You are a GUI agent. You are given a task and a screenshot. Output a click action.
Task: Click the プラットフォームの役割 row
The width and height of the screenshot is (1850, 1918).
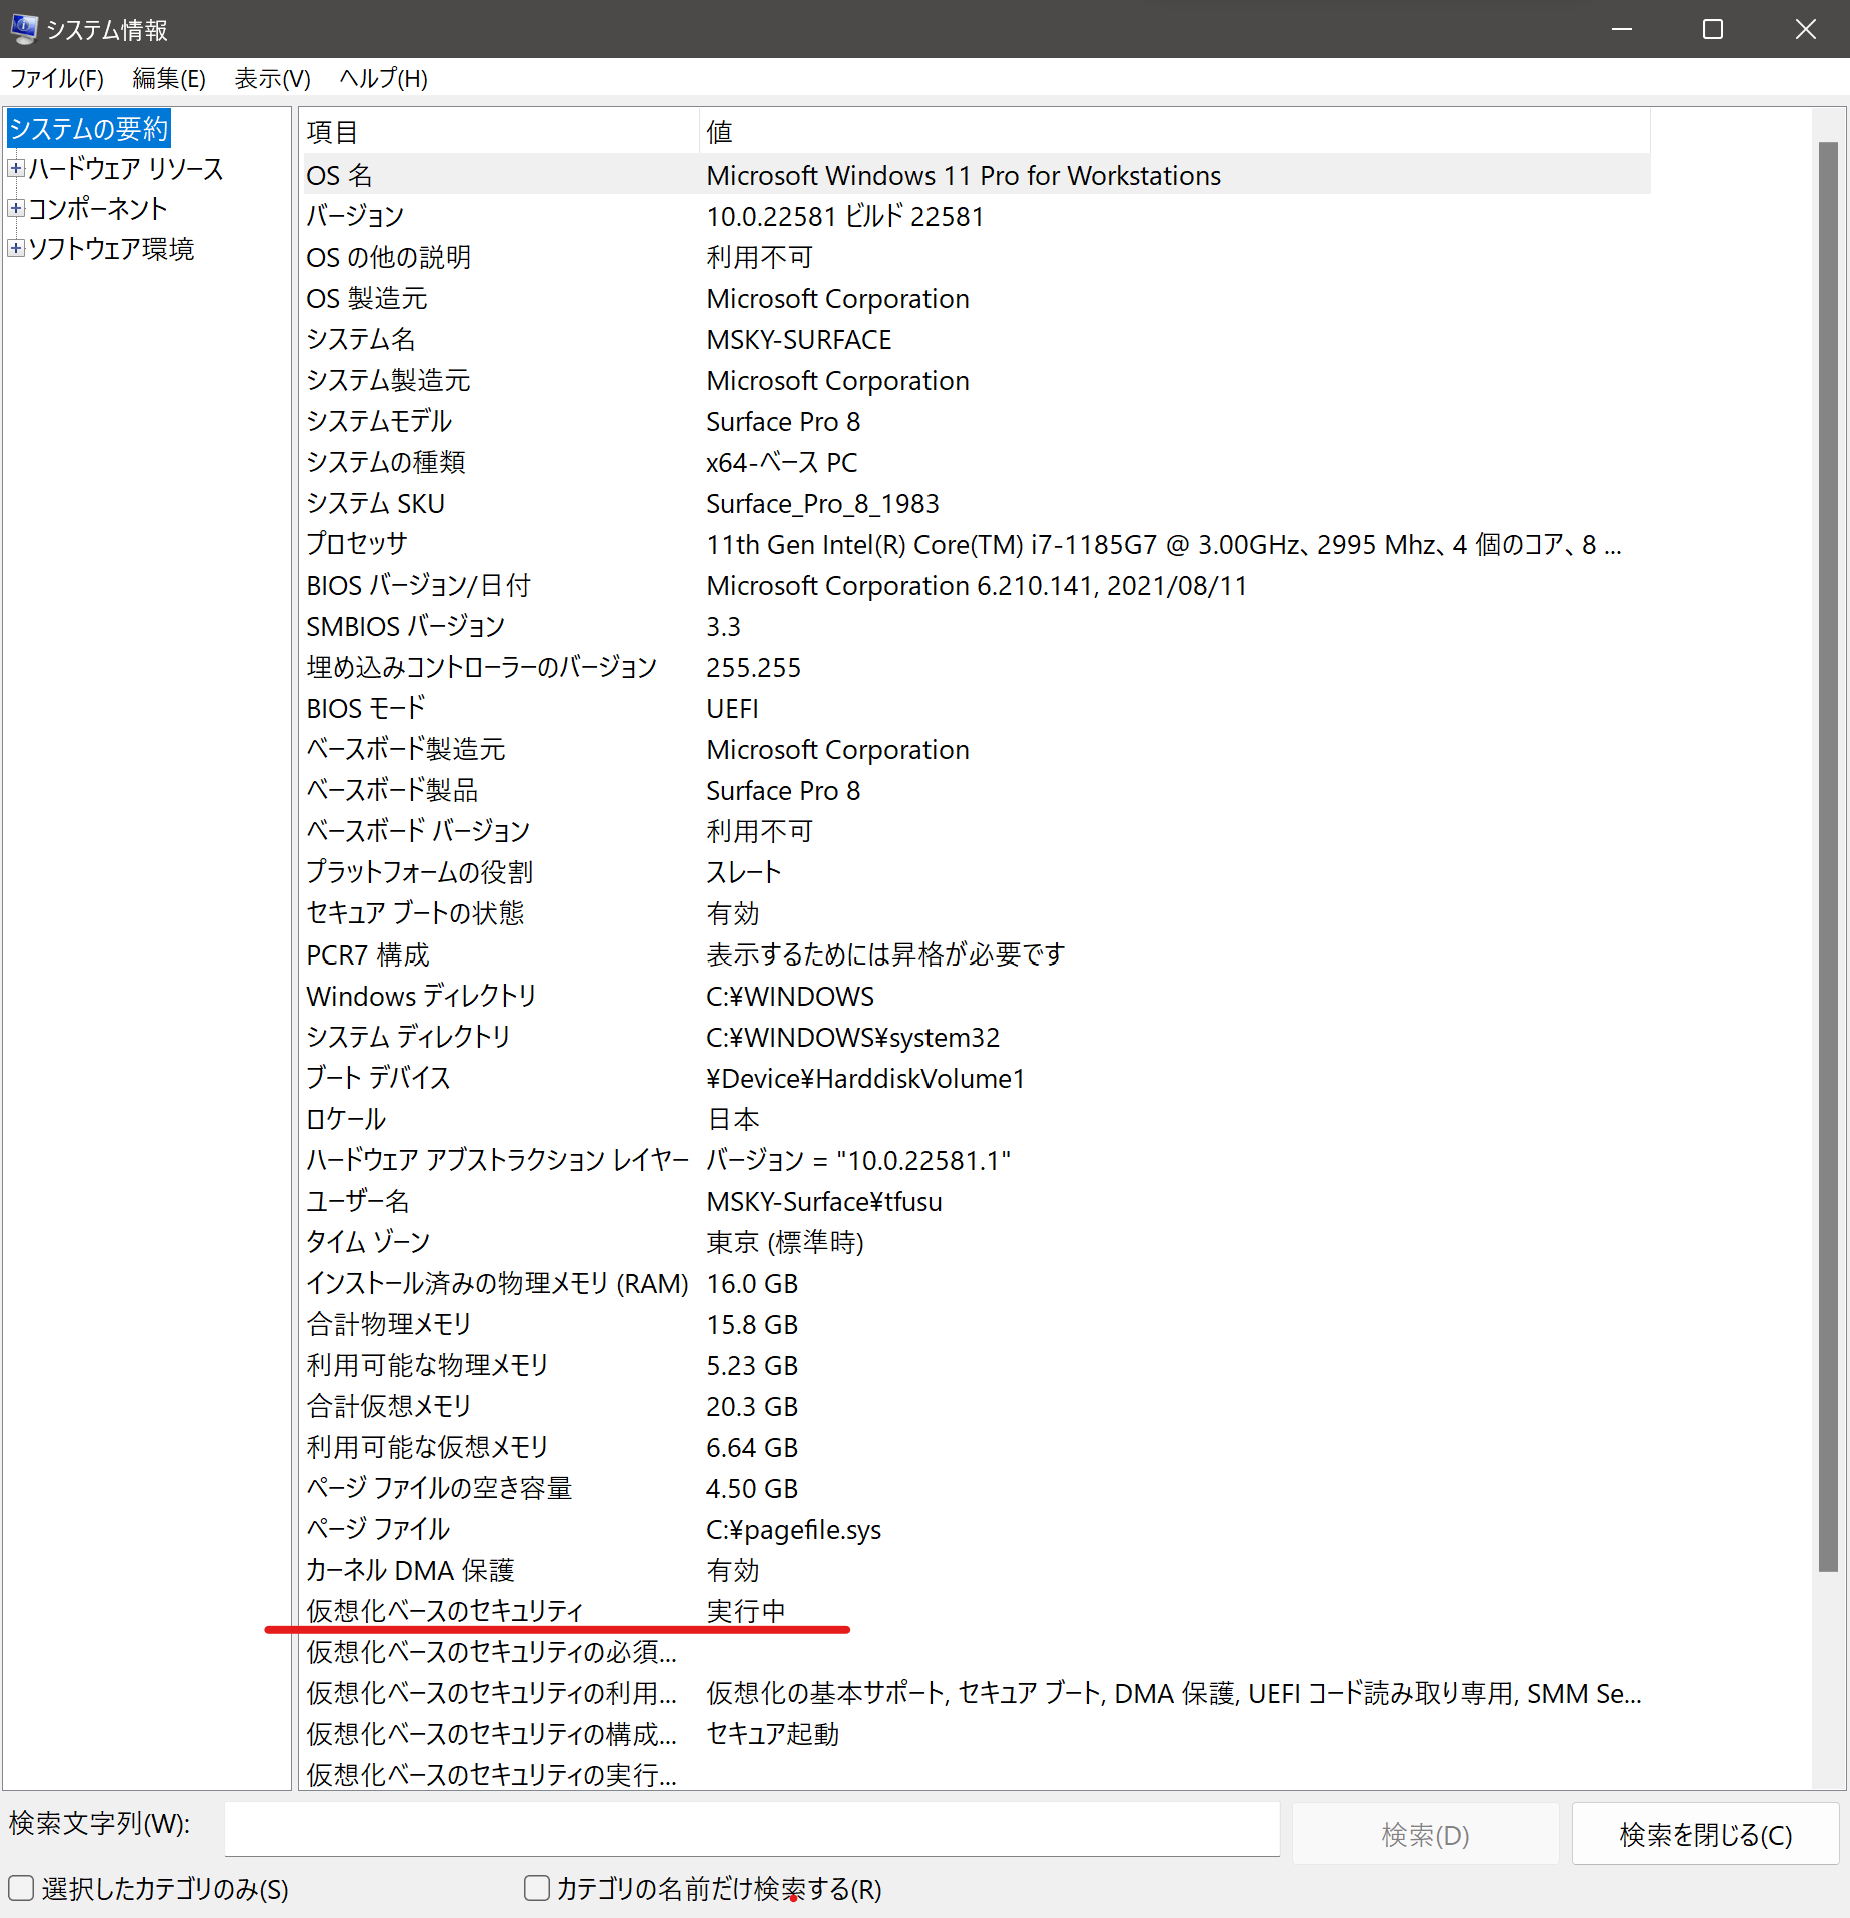pos(975,872)
